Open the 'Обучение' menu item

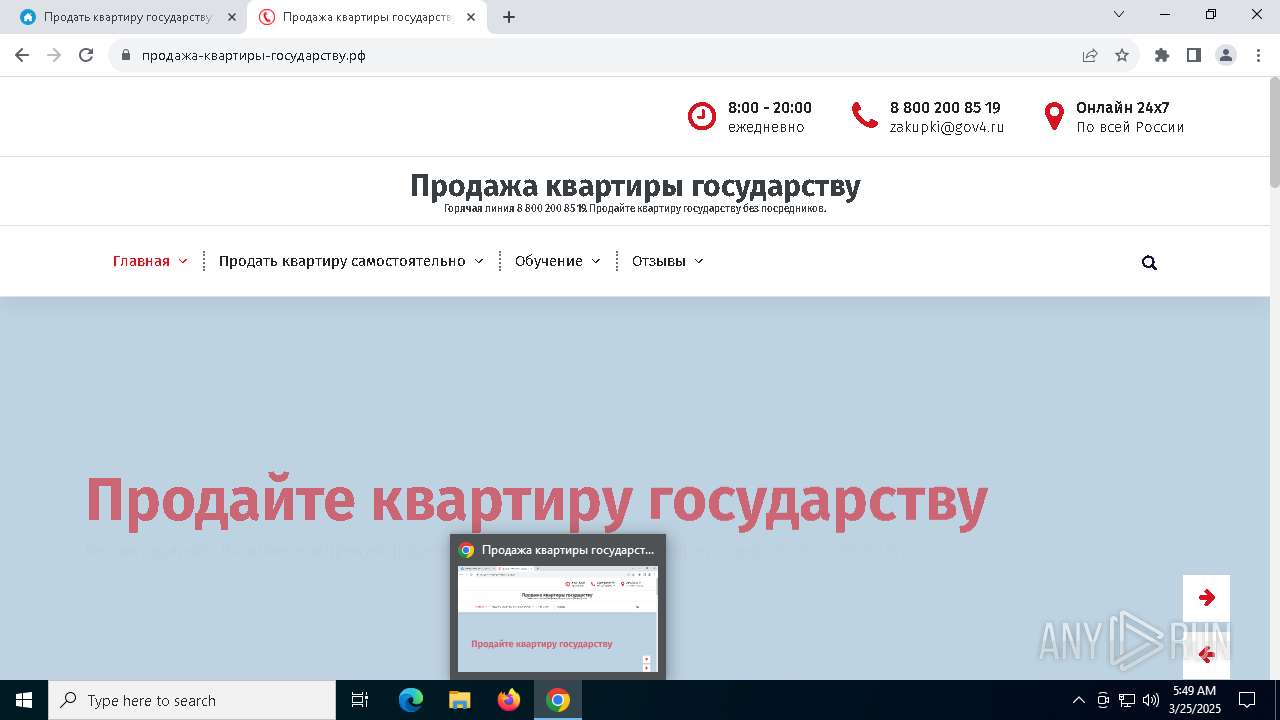pos(549,261)
